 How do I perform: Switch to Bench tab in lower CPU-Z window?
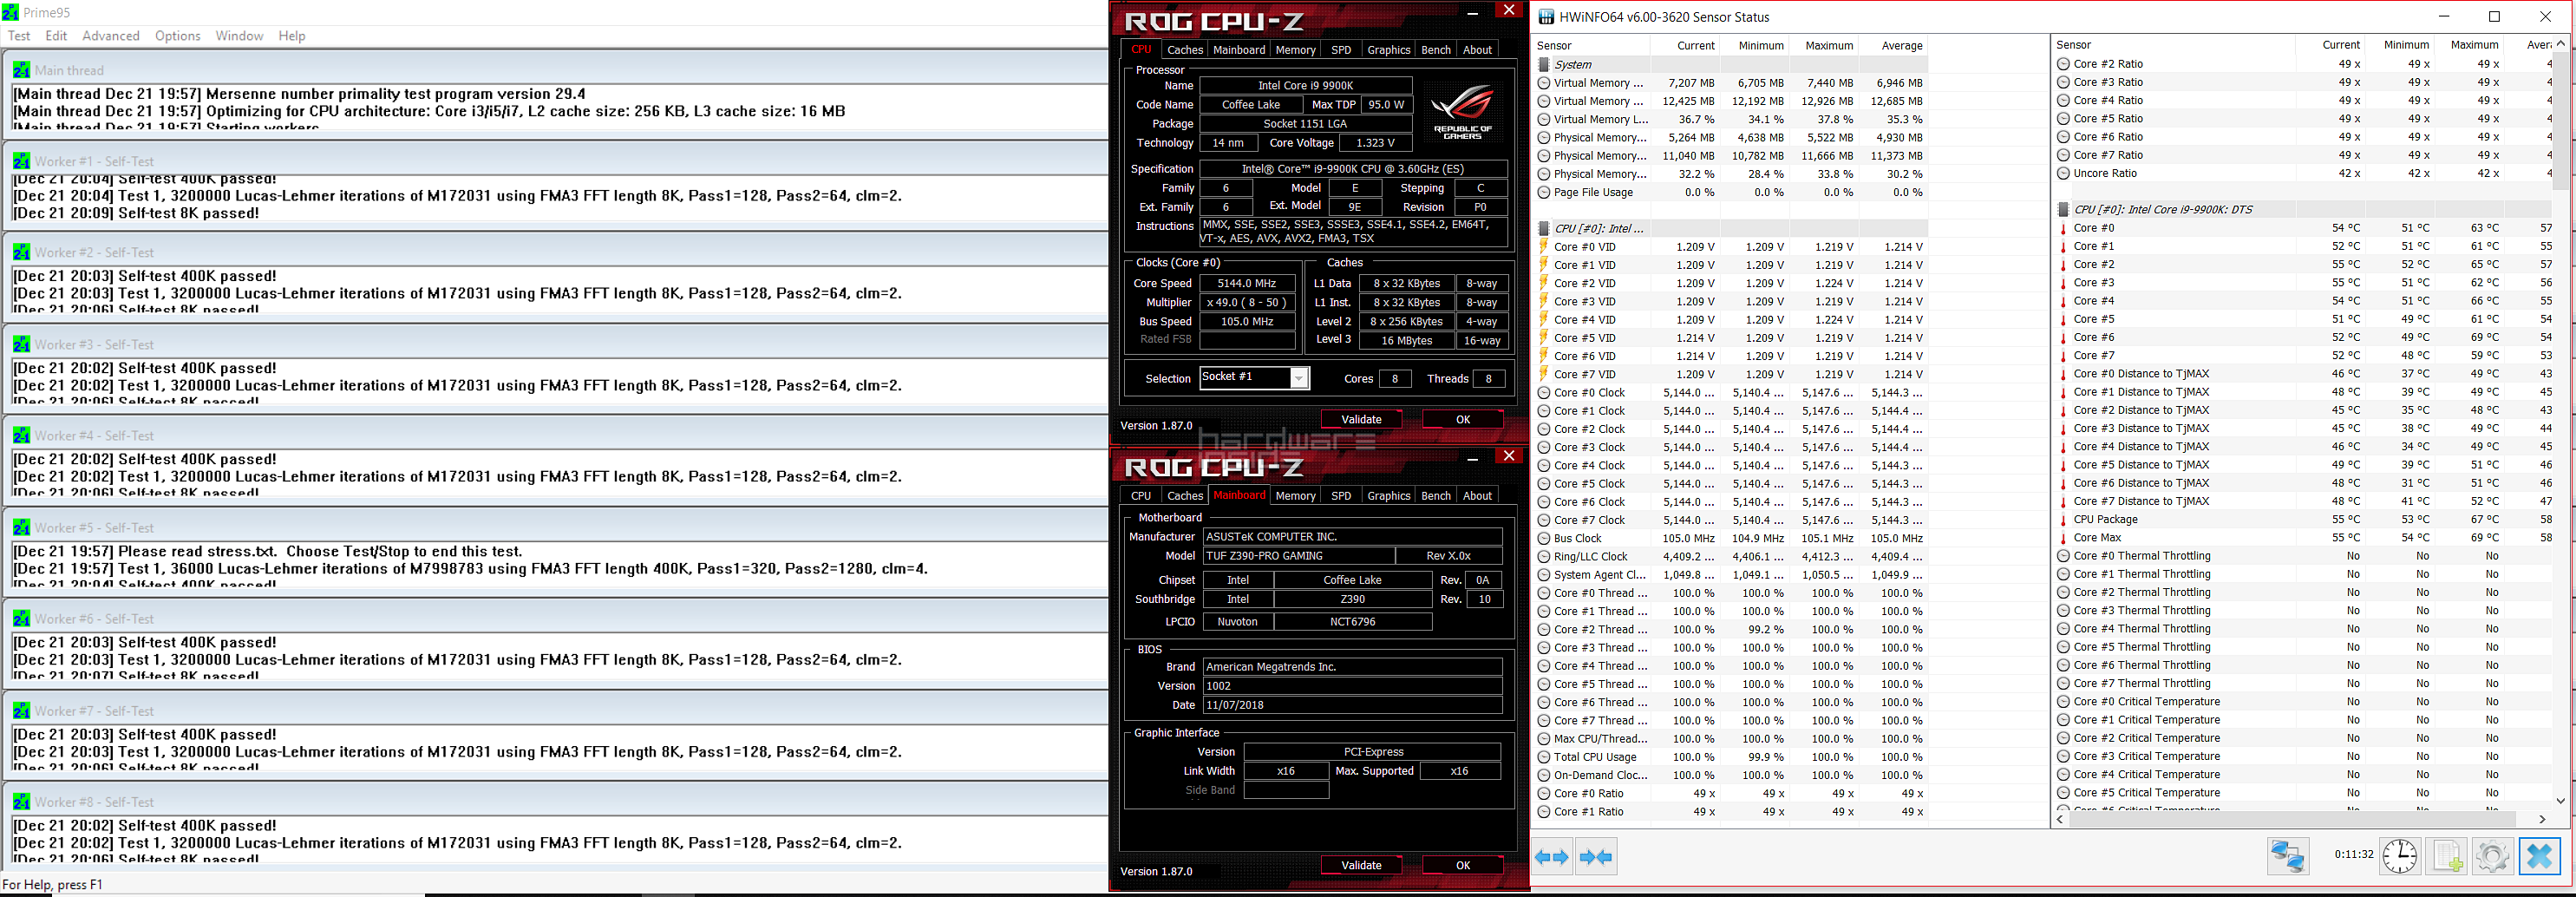click(1435, 496)
